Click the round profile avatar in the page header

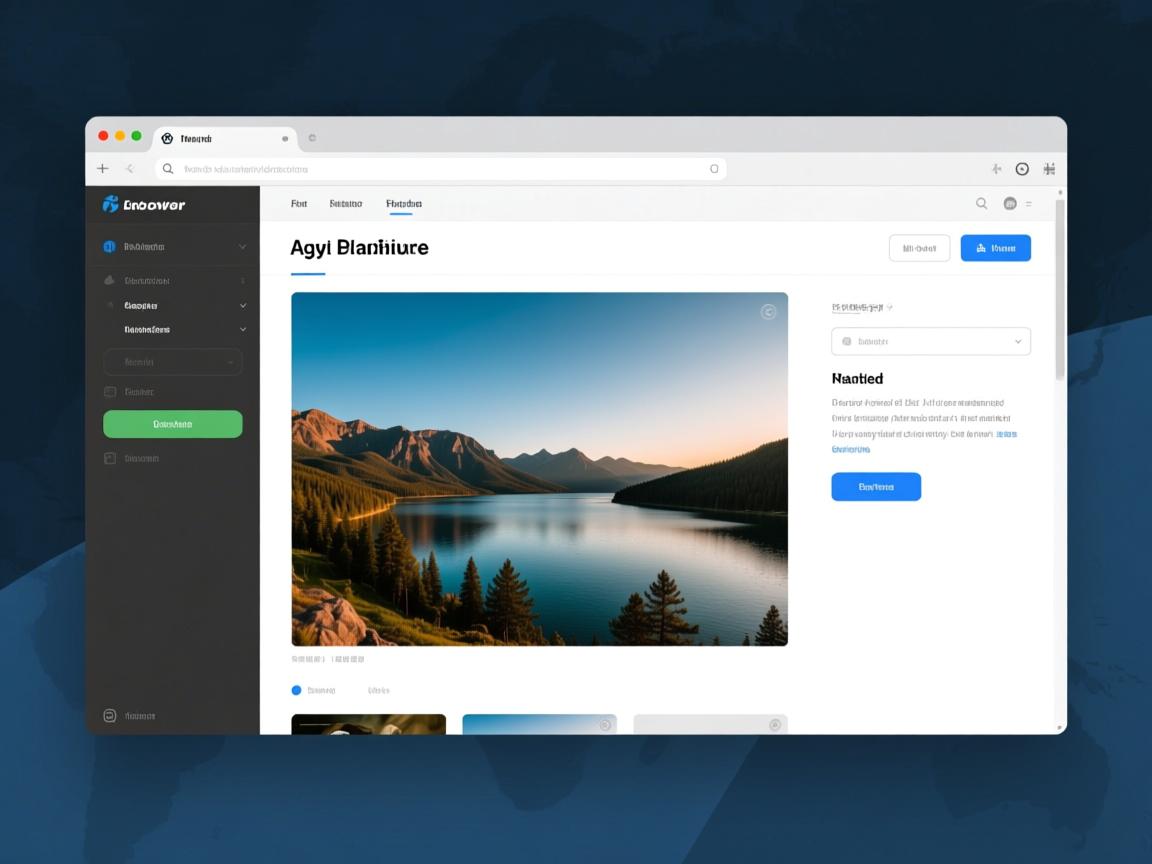pos(1009,203)
